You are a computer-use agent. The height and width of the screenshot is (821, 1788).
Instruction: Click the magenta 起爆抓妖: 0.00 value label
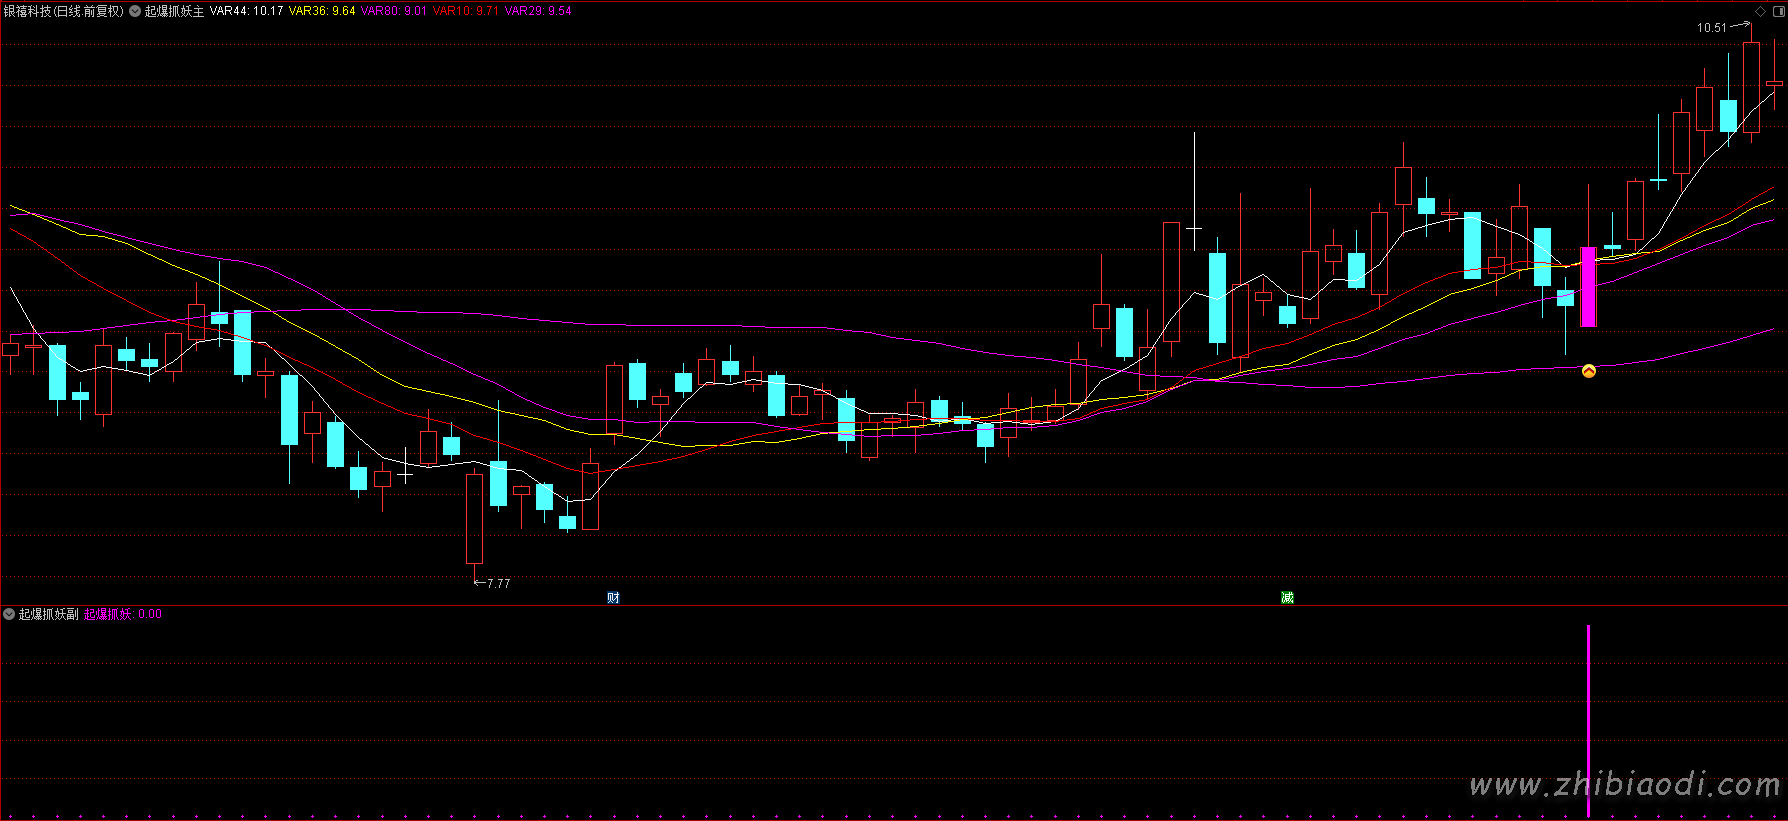tap(122, 614)
